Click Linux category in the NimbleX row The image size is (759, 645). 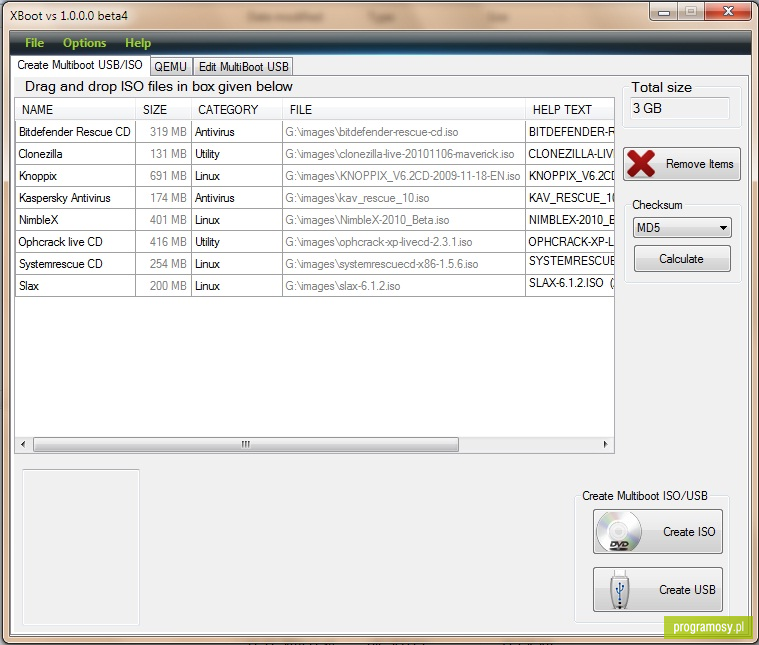[x=237, y=220]
